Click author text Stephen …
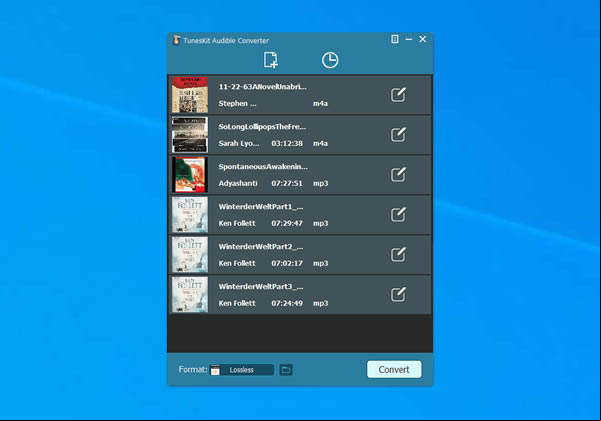 [x=237, y=104]
